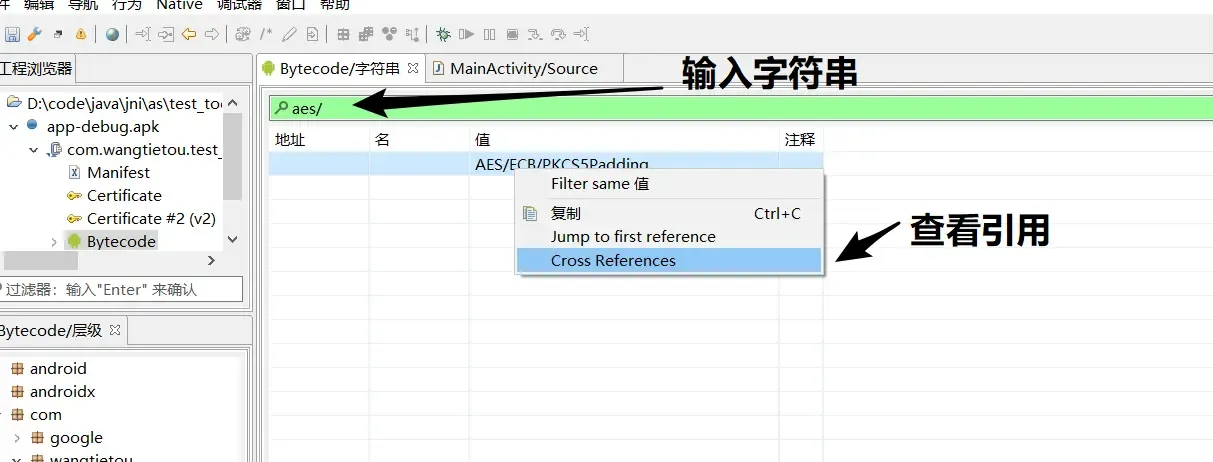The width and height of the screenshot is (1213, 462).
Task: Click the yellow back arrow icon
Action: pyautogui.click(x=189, y=34)
